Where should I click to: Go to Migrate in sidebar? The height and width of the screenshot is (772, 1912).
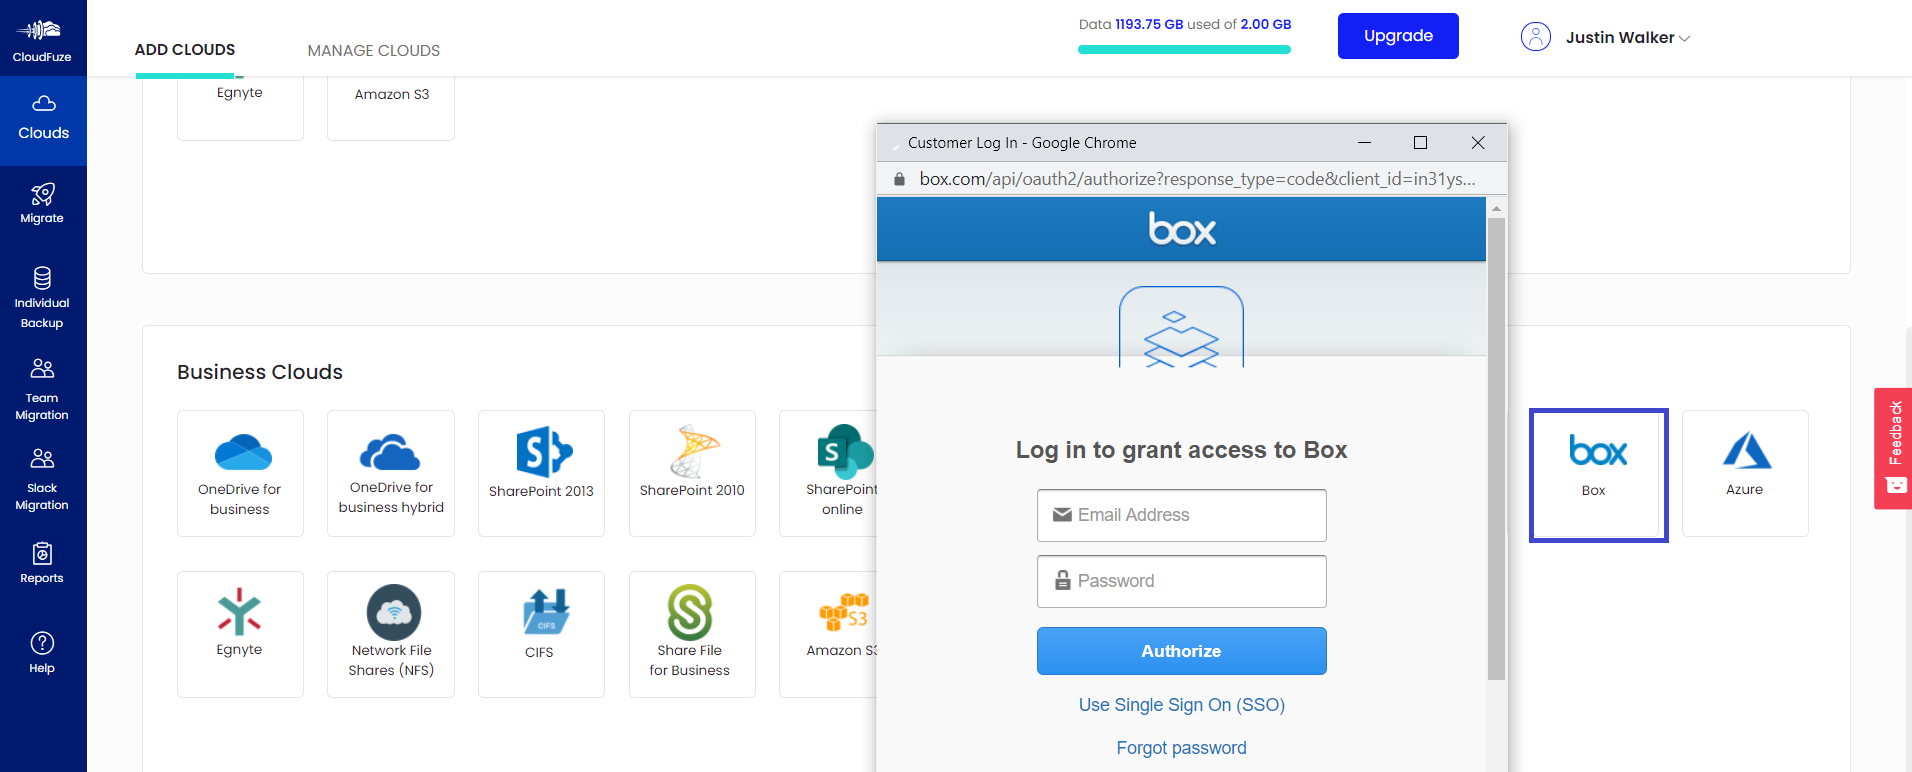pos(42,203)
